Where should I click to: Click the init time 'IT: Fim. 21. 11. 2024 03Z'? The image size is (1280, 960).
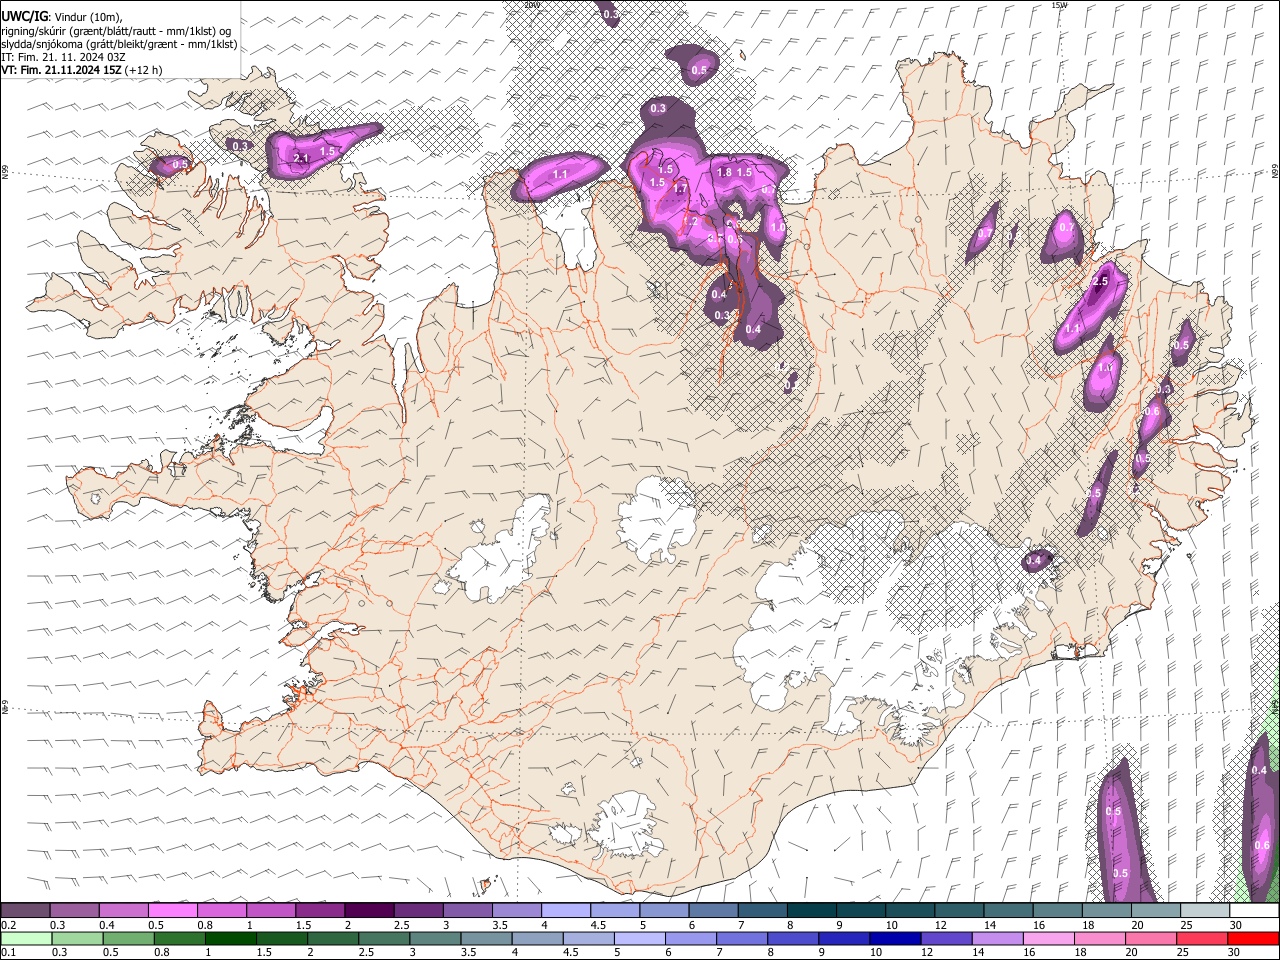click(x=64, y=57)
